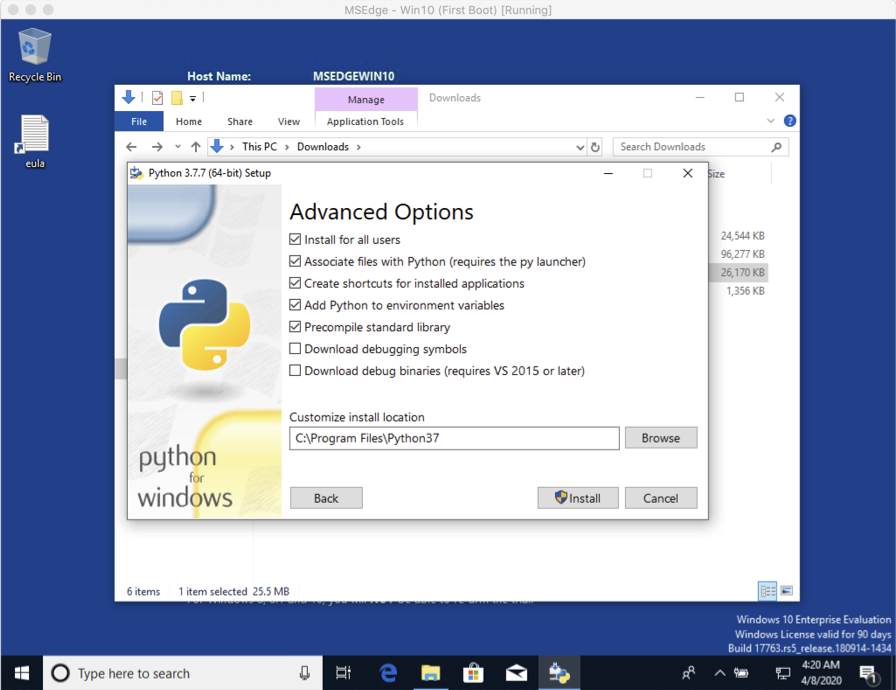The height and width of the screenshot is (690, 896).
Task: Switch to the View ribbon tab
Action: 288,121
